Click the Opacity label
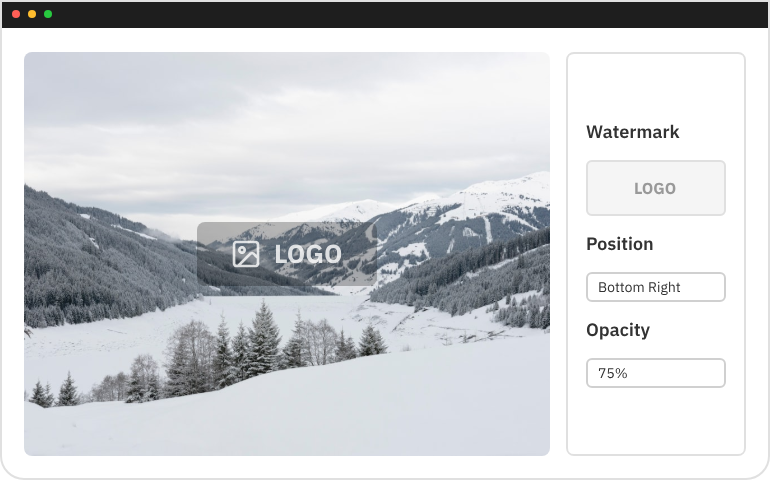The width and height of the screenshot is (770, 480). (x=617, y=330)
